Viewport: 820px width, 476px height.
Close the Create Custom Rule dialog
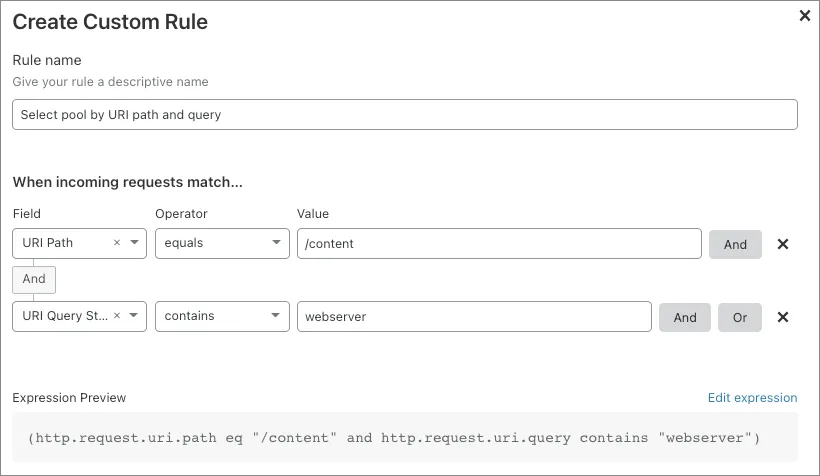[x=805, y=16]
